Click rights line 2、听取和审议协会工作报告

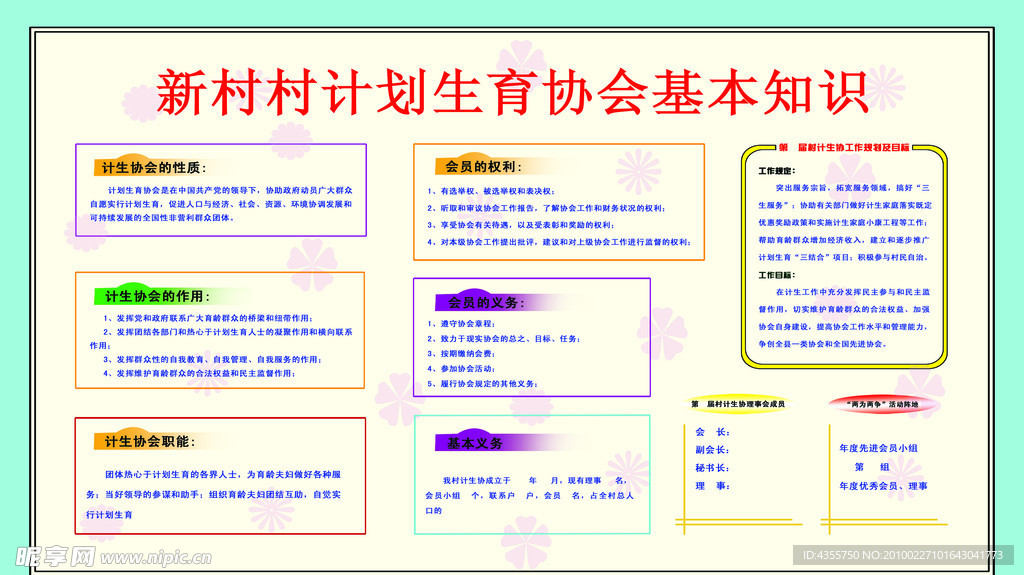click(546, 208)
